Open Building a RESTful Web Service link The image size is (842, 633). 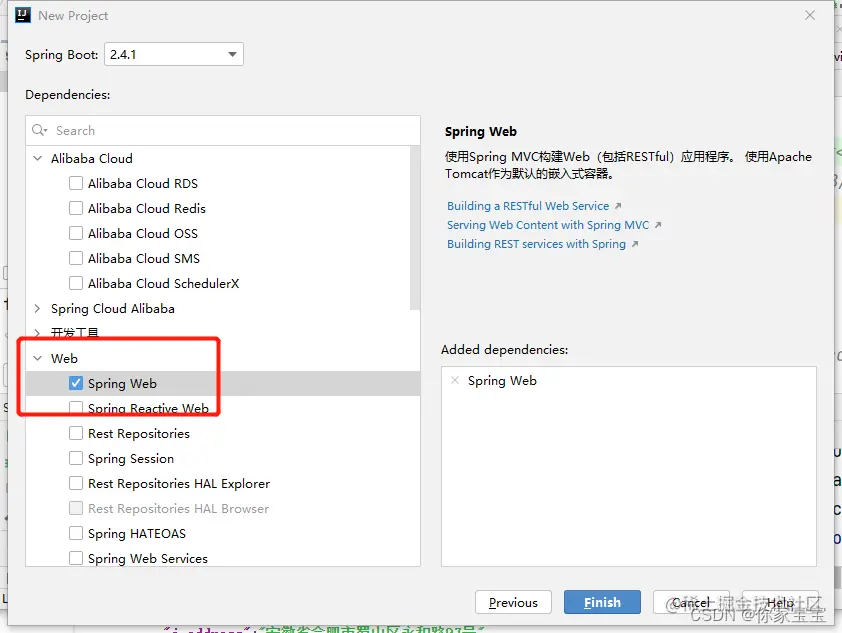[528, 206]
